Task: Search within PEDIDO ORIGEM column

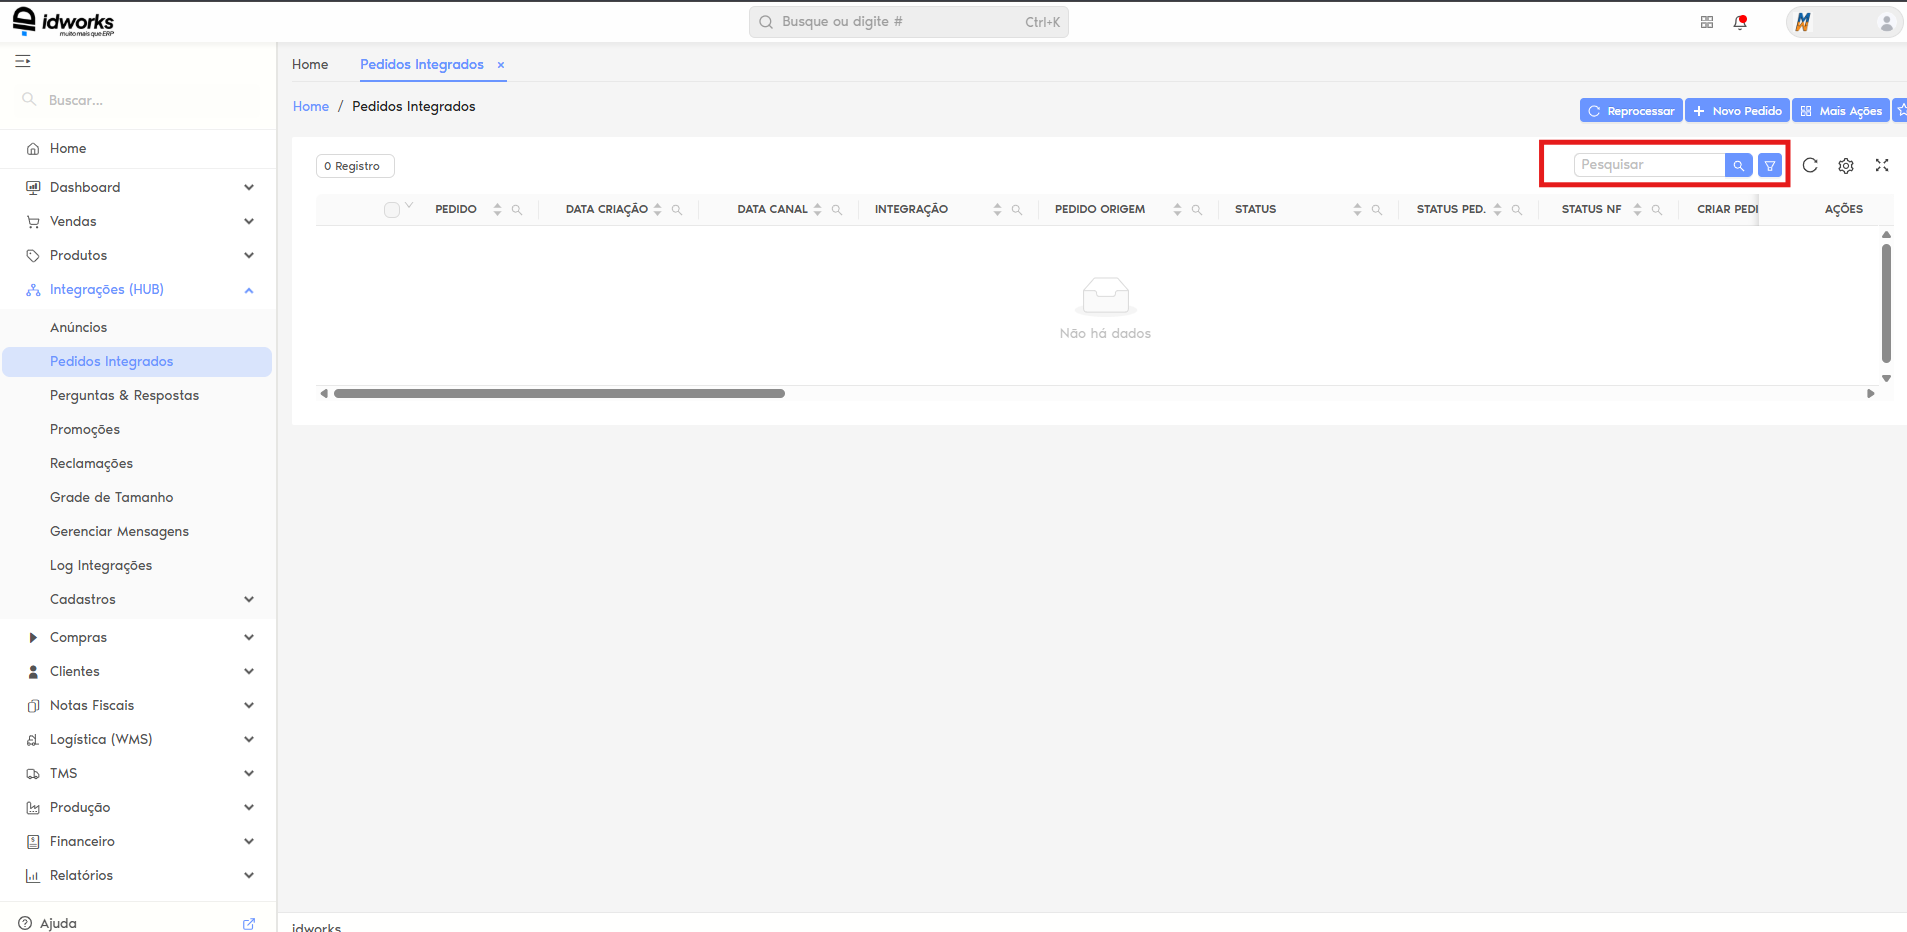Action: [x=1197, y=209]
